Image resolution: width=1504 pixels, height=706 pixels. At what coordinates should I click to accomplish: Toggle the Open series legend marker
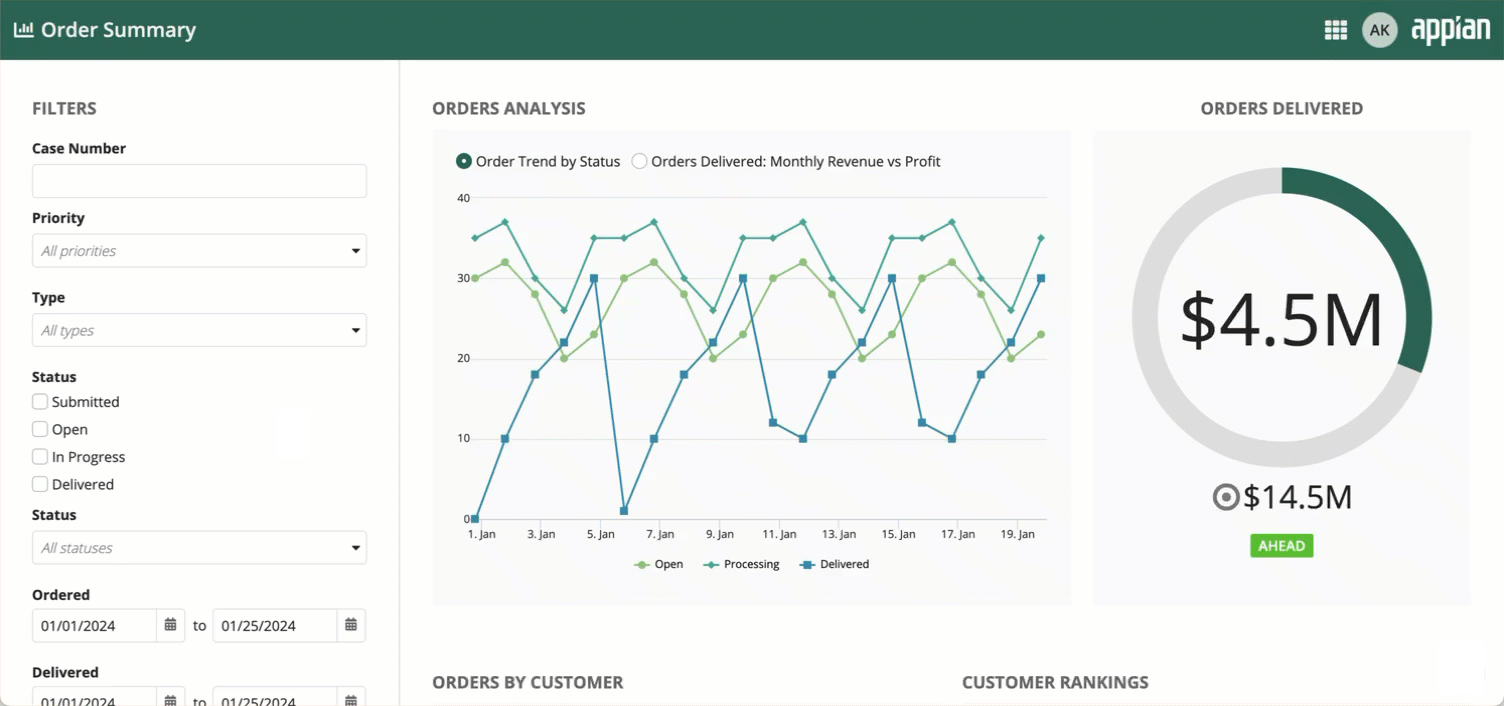642,565
